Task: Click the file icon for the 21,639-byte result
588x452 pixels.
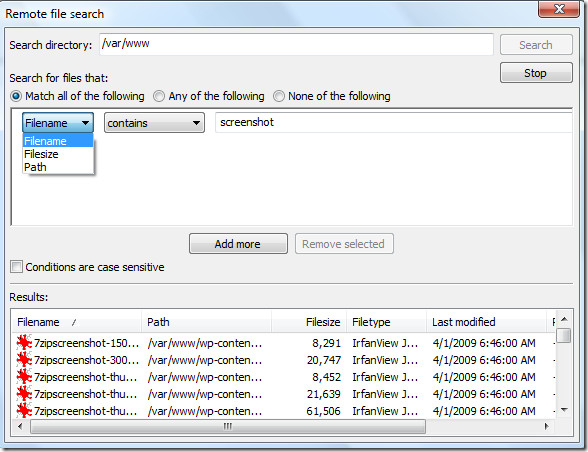Action: 24,394
